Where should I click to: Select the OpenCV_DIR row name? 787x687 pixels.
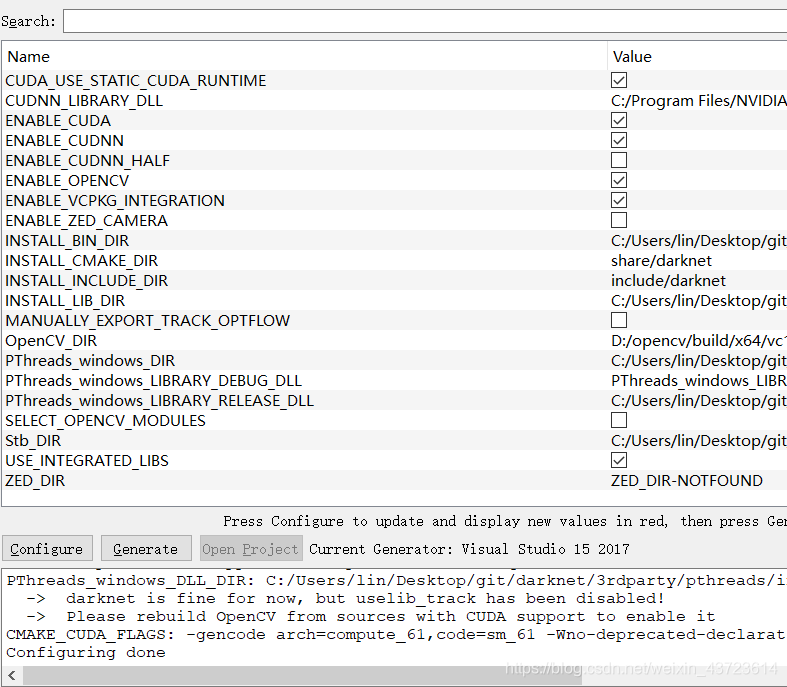tap(51, 341)
